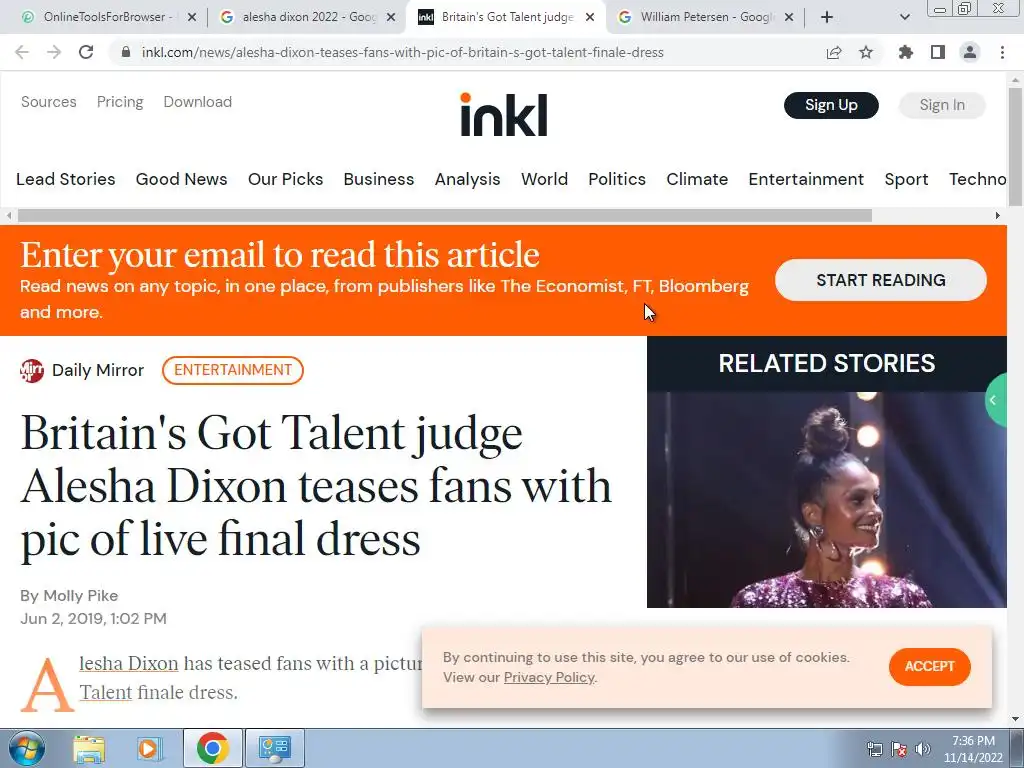Click the Sign Up button
Screen dimensions: 1024x768
tap(831, 105)
